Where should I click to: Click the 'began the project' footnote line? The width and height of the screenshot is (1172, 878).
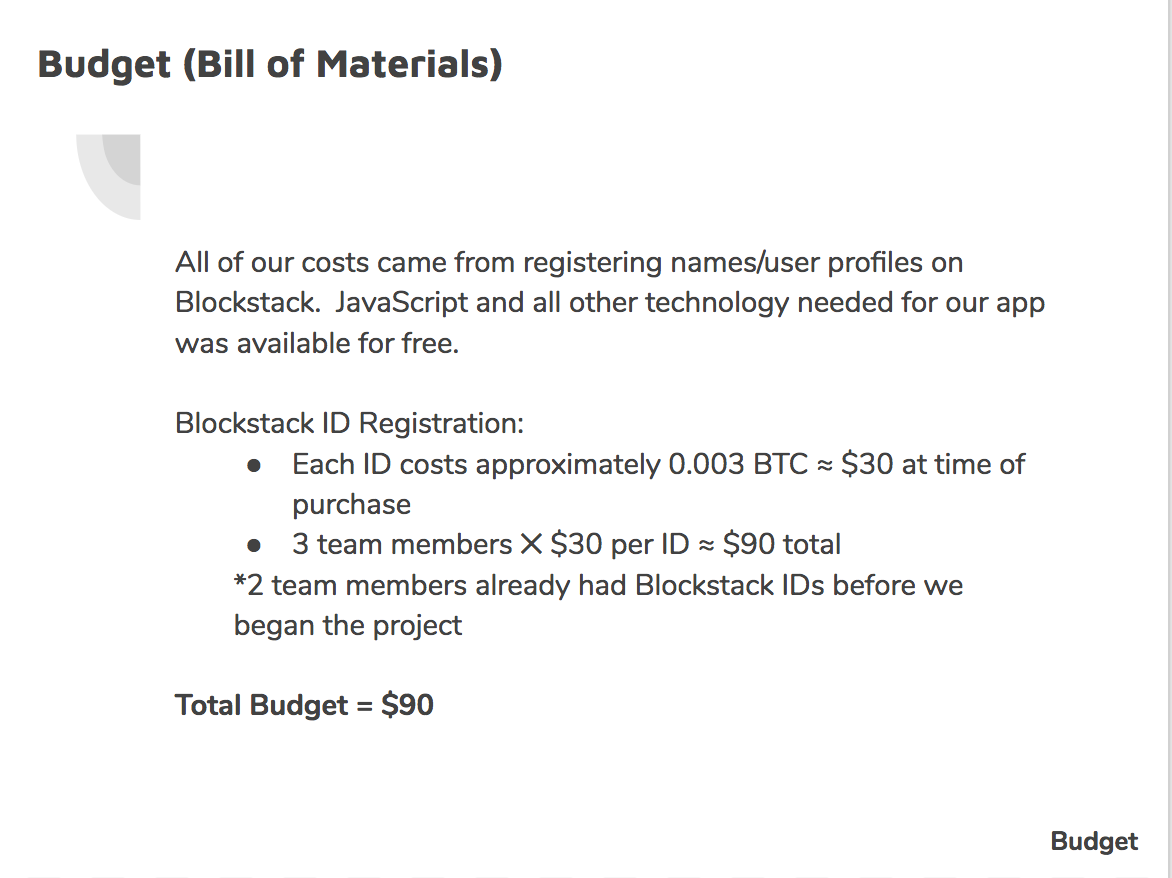point(348,626)
